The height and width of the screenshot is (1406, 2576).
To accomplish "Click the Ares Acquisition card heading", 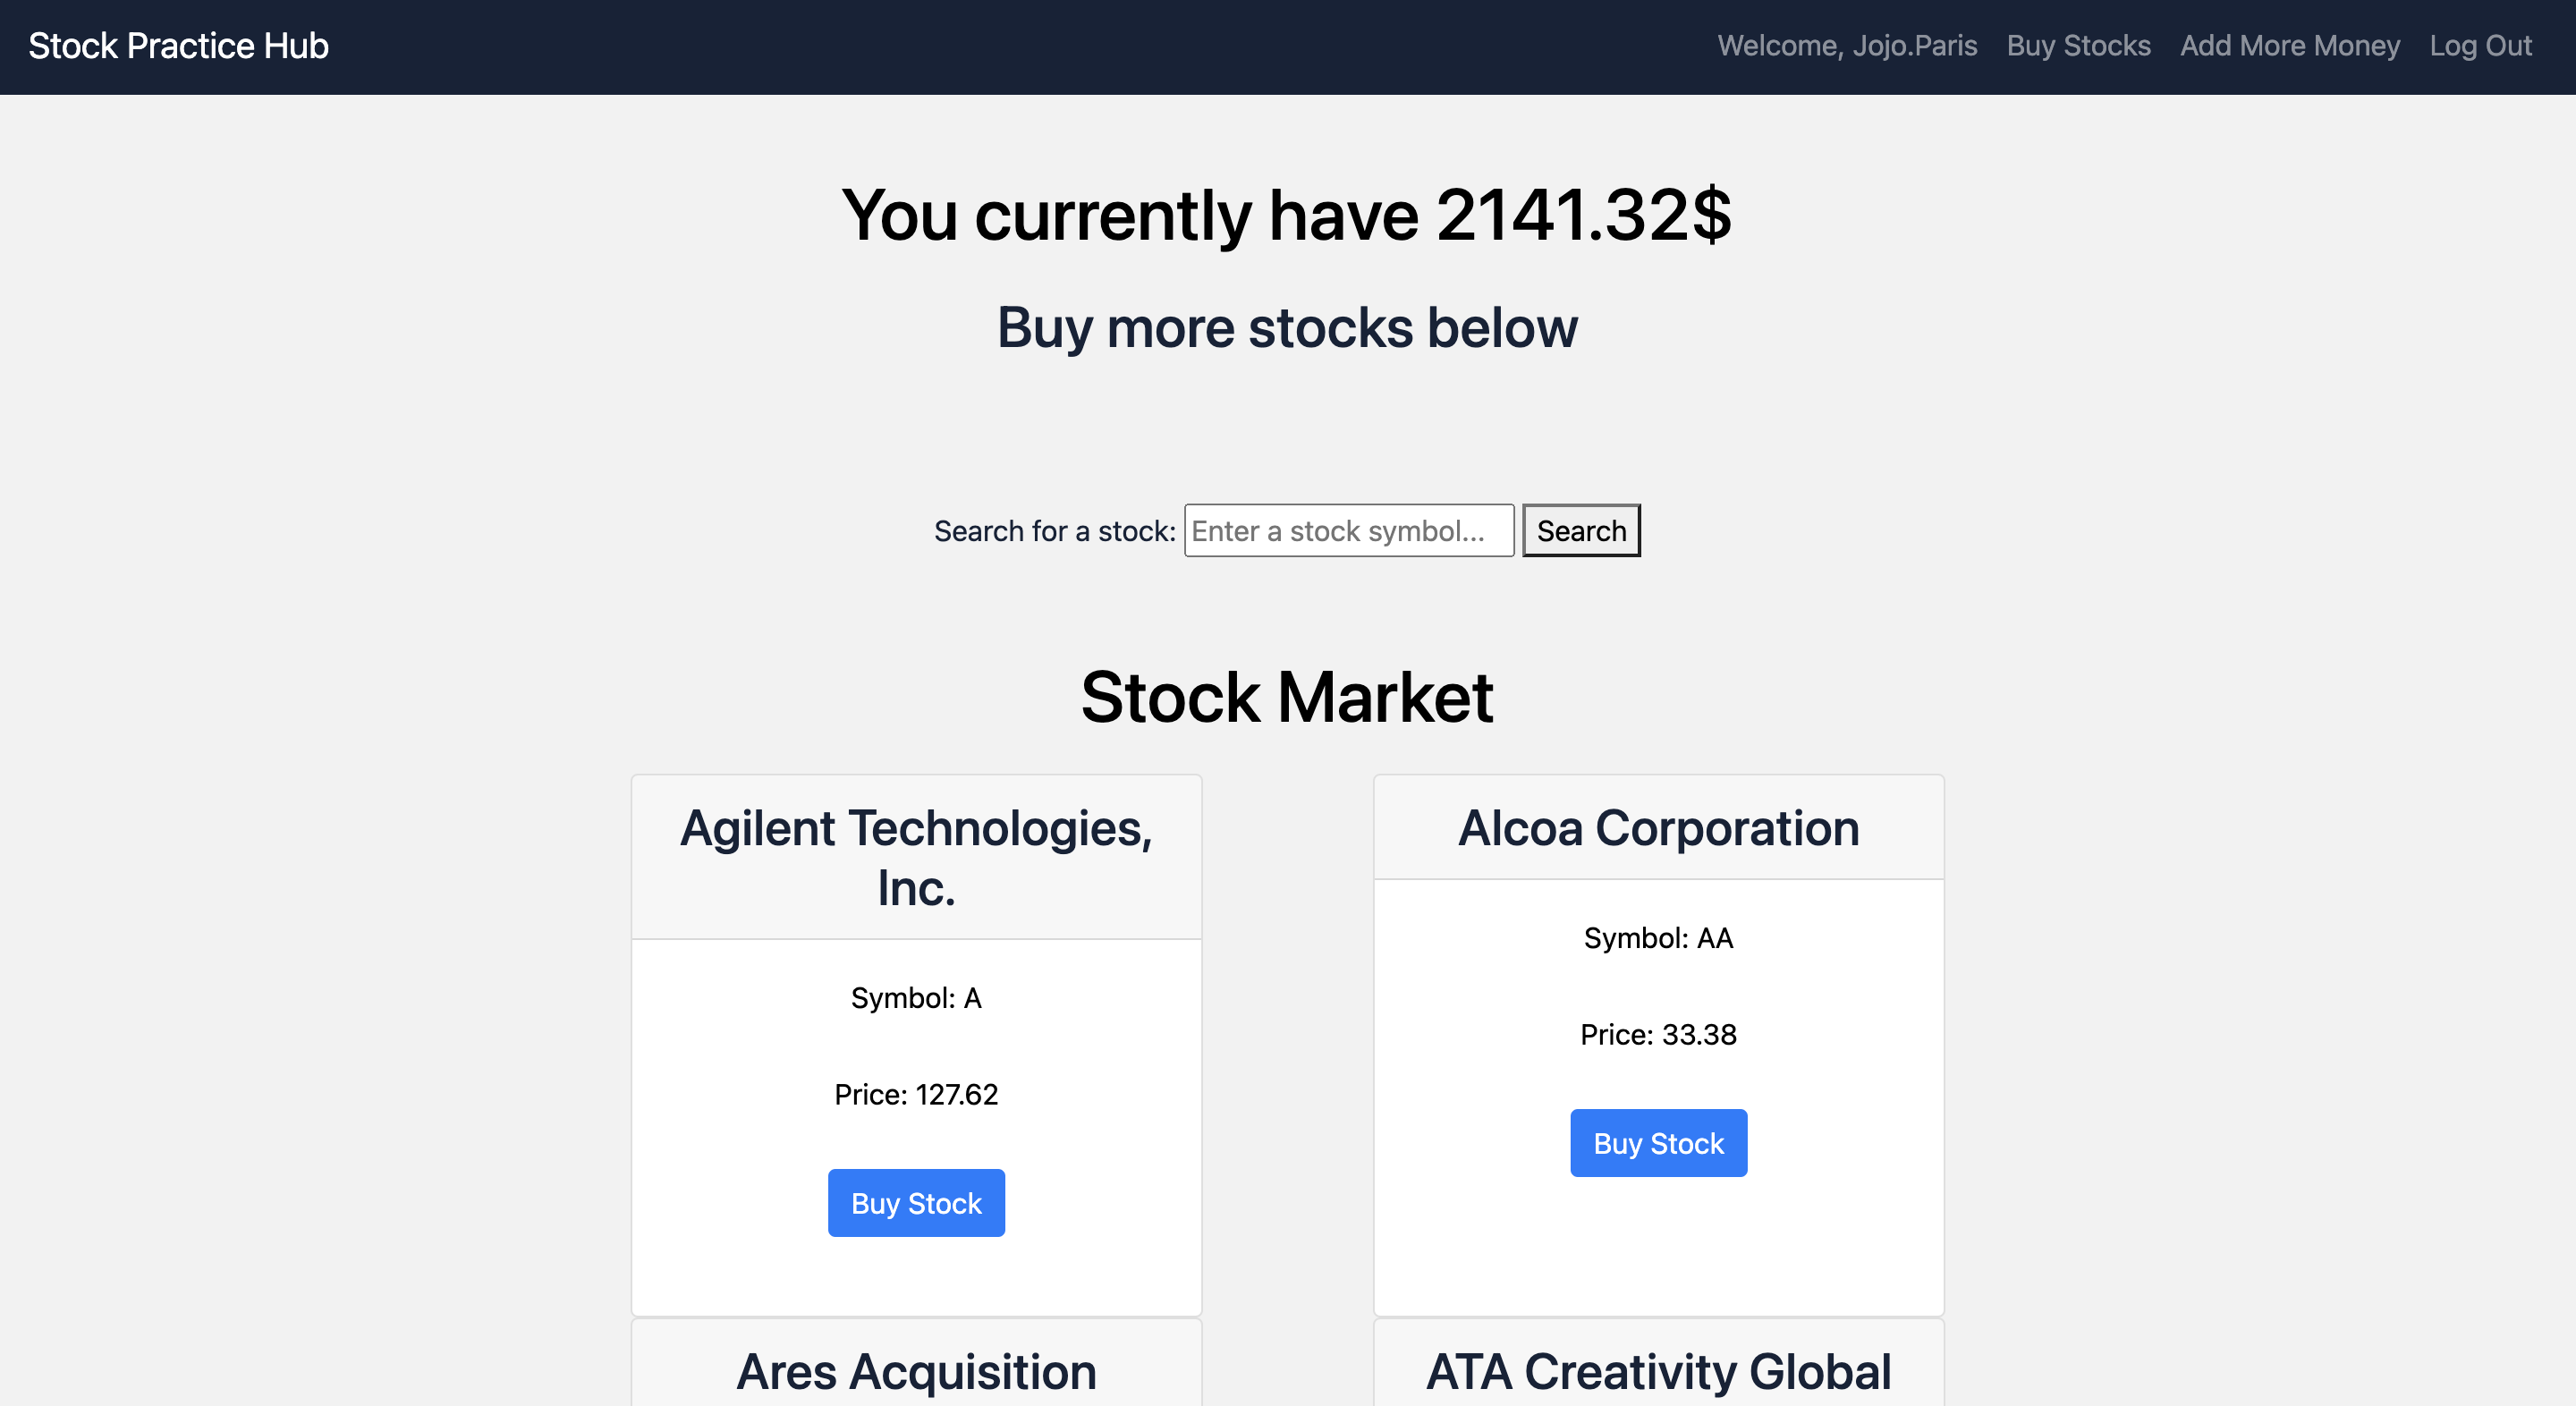I will (x=915, y=1371).
